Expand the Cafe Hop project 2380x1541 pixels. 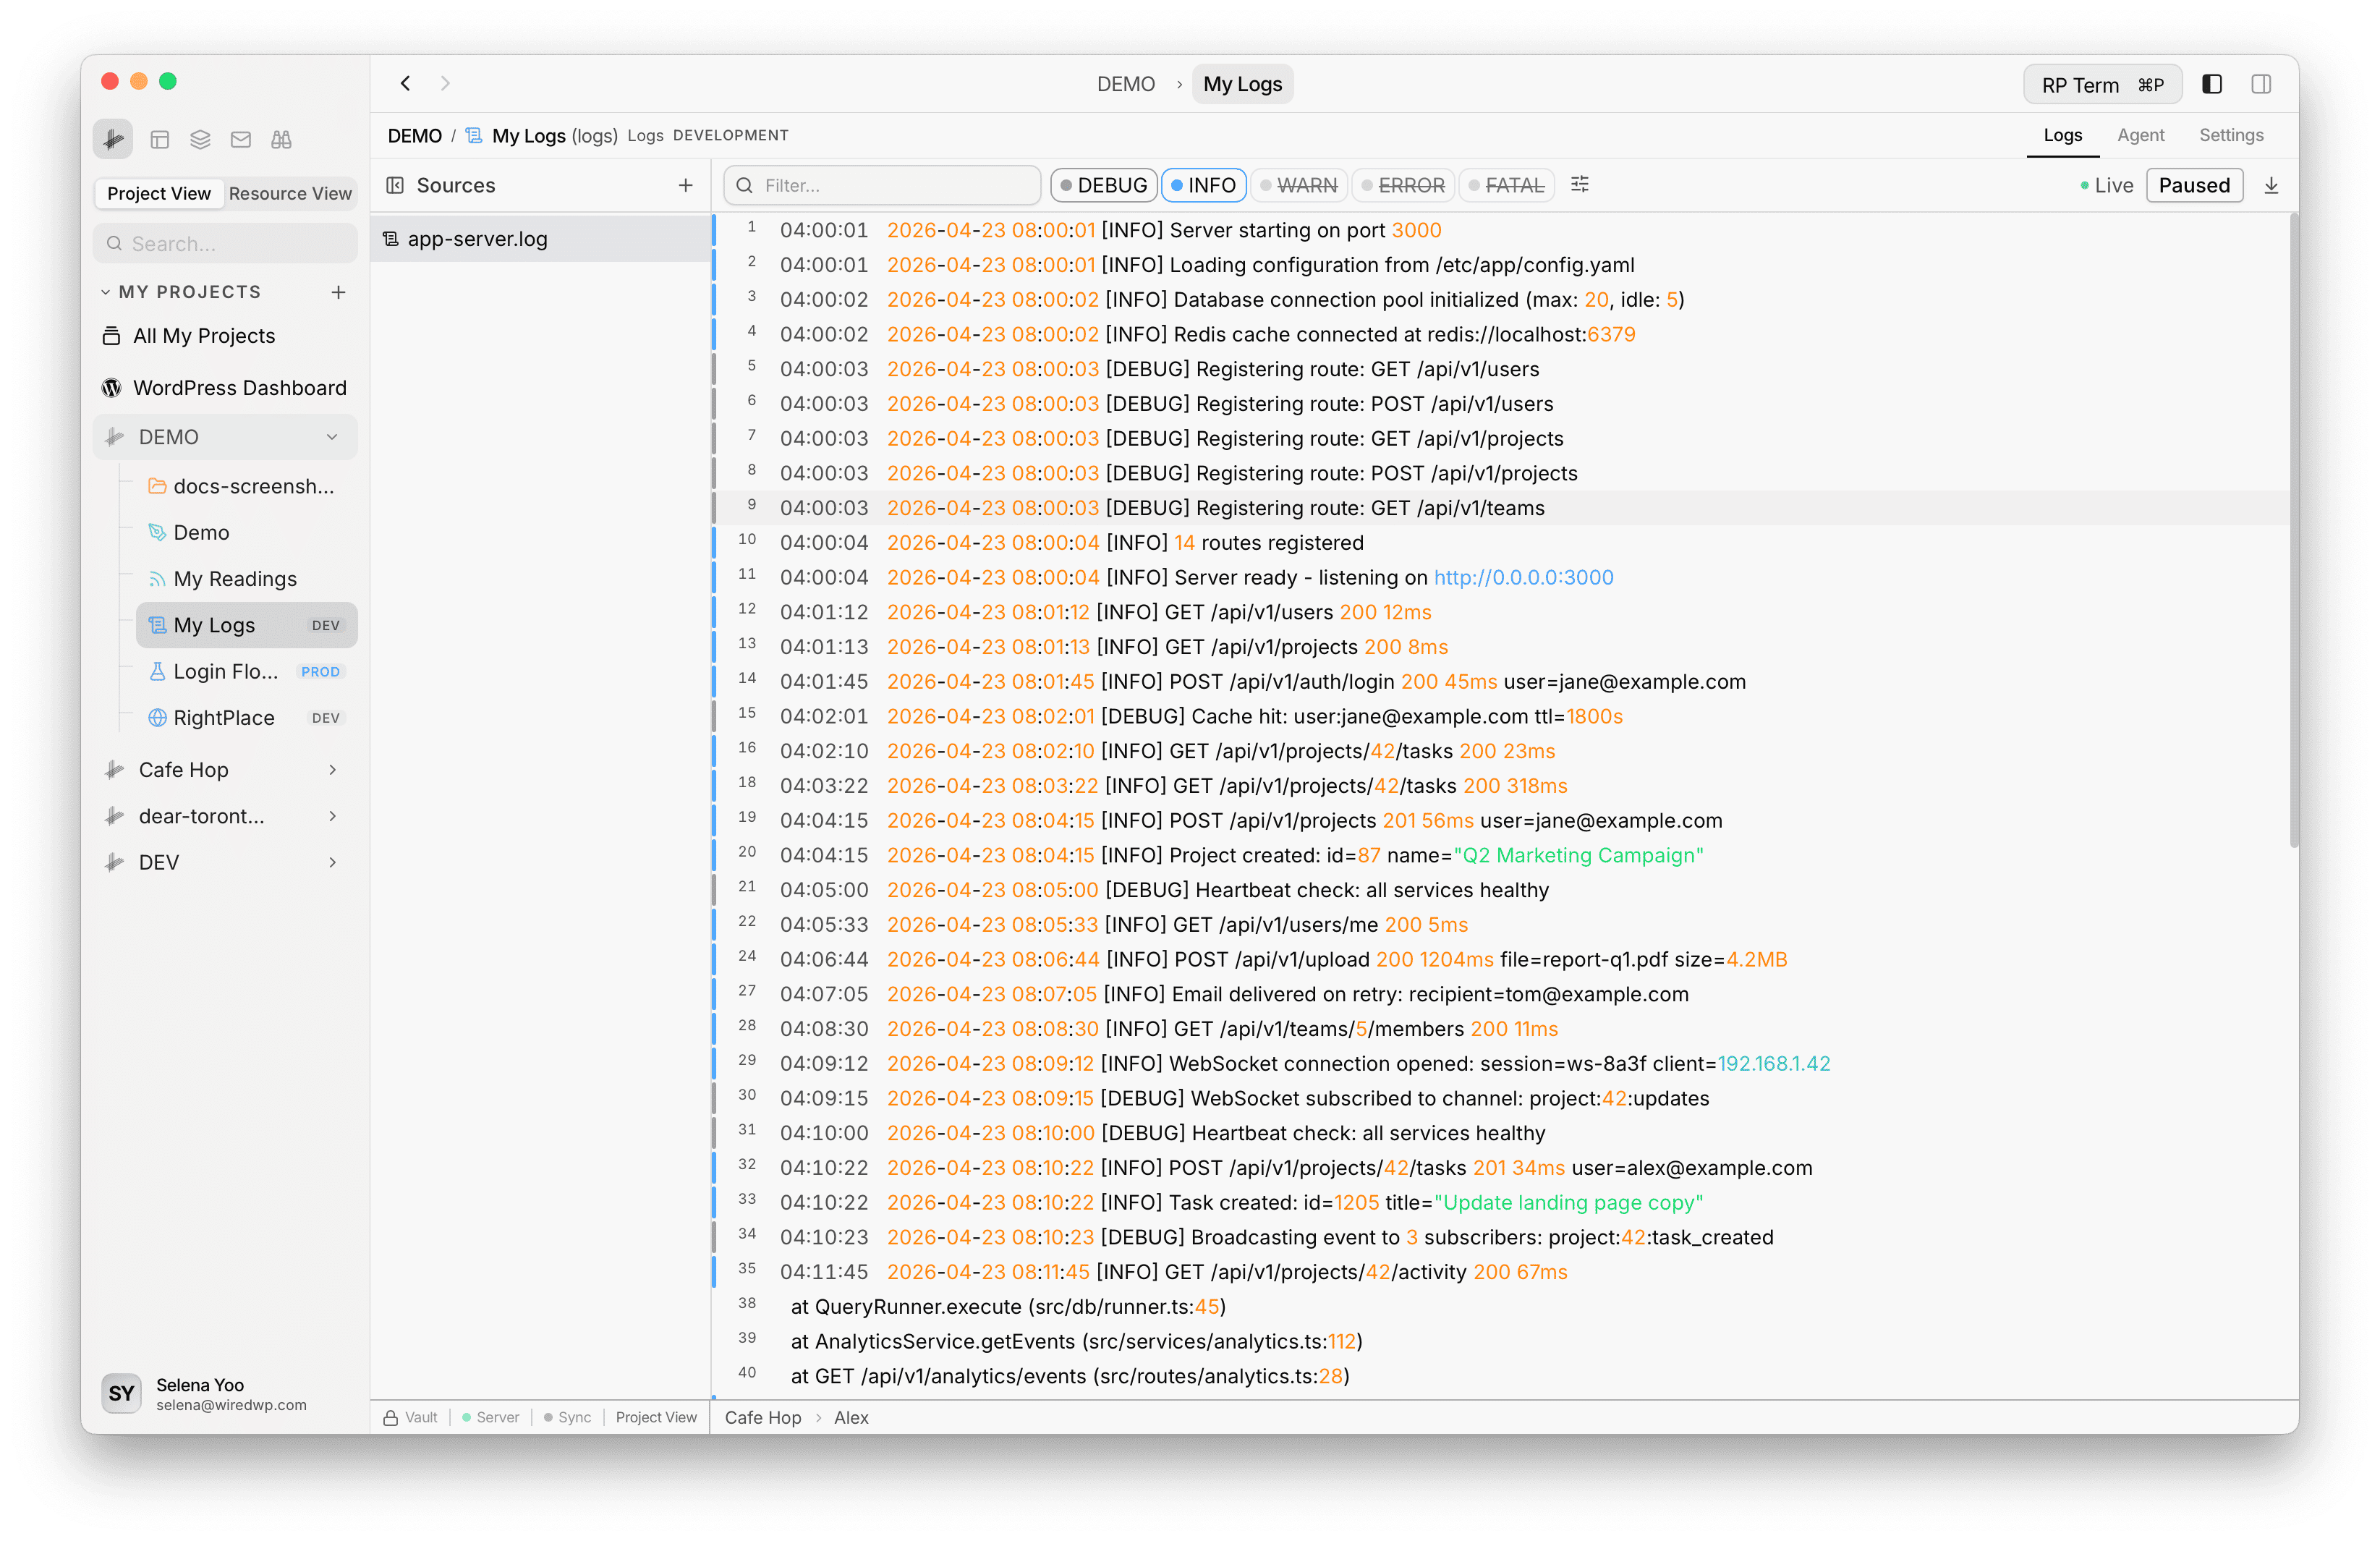click(x=332, y=770)
